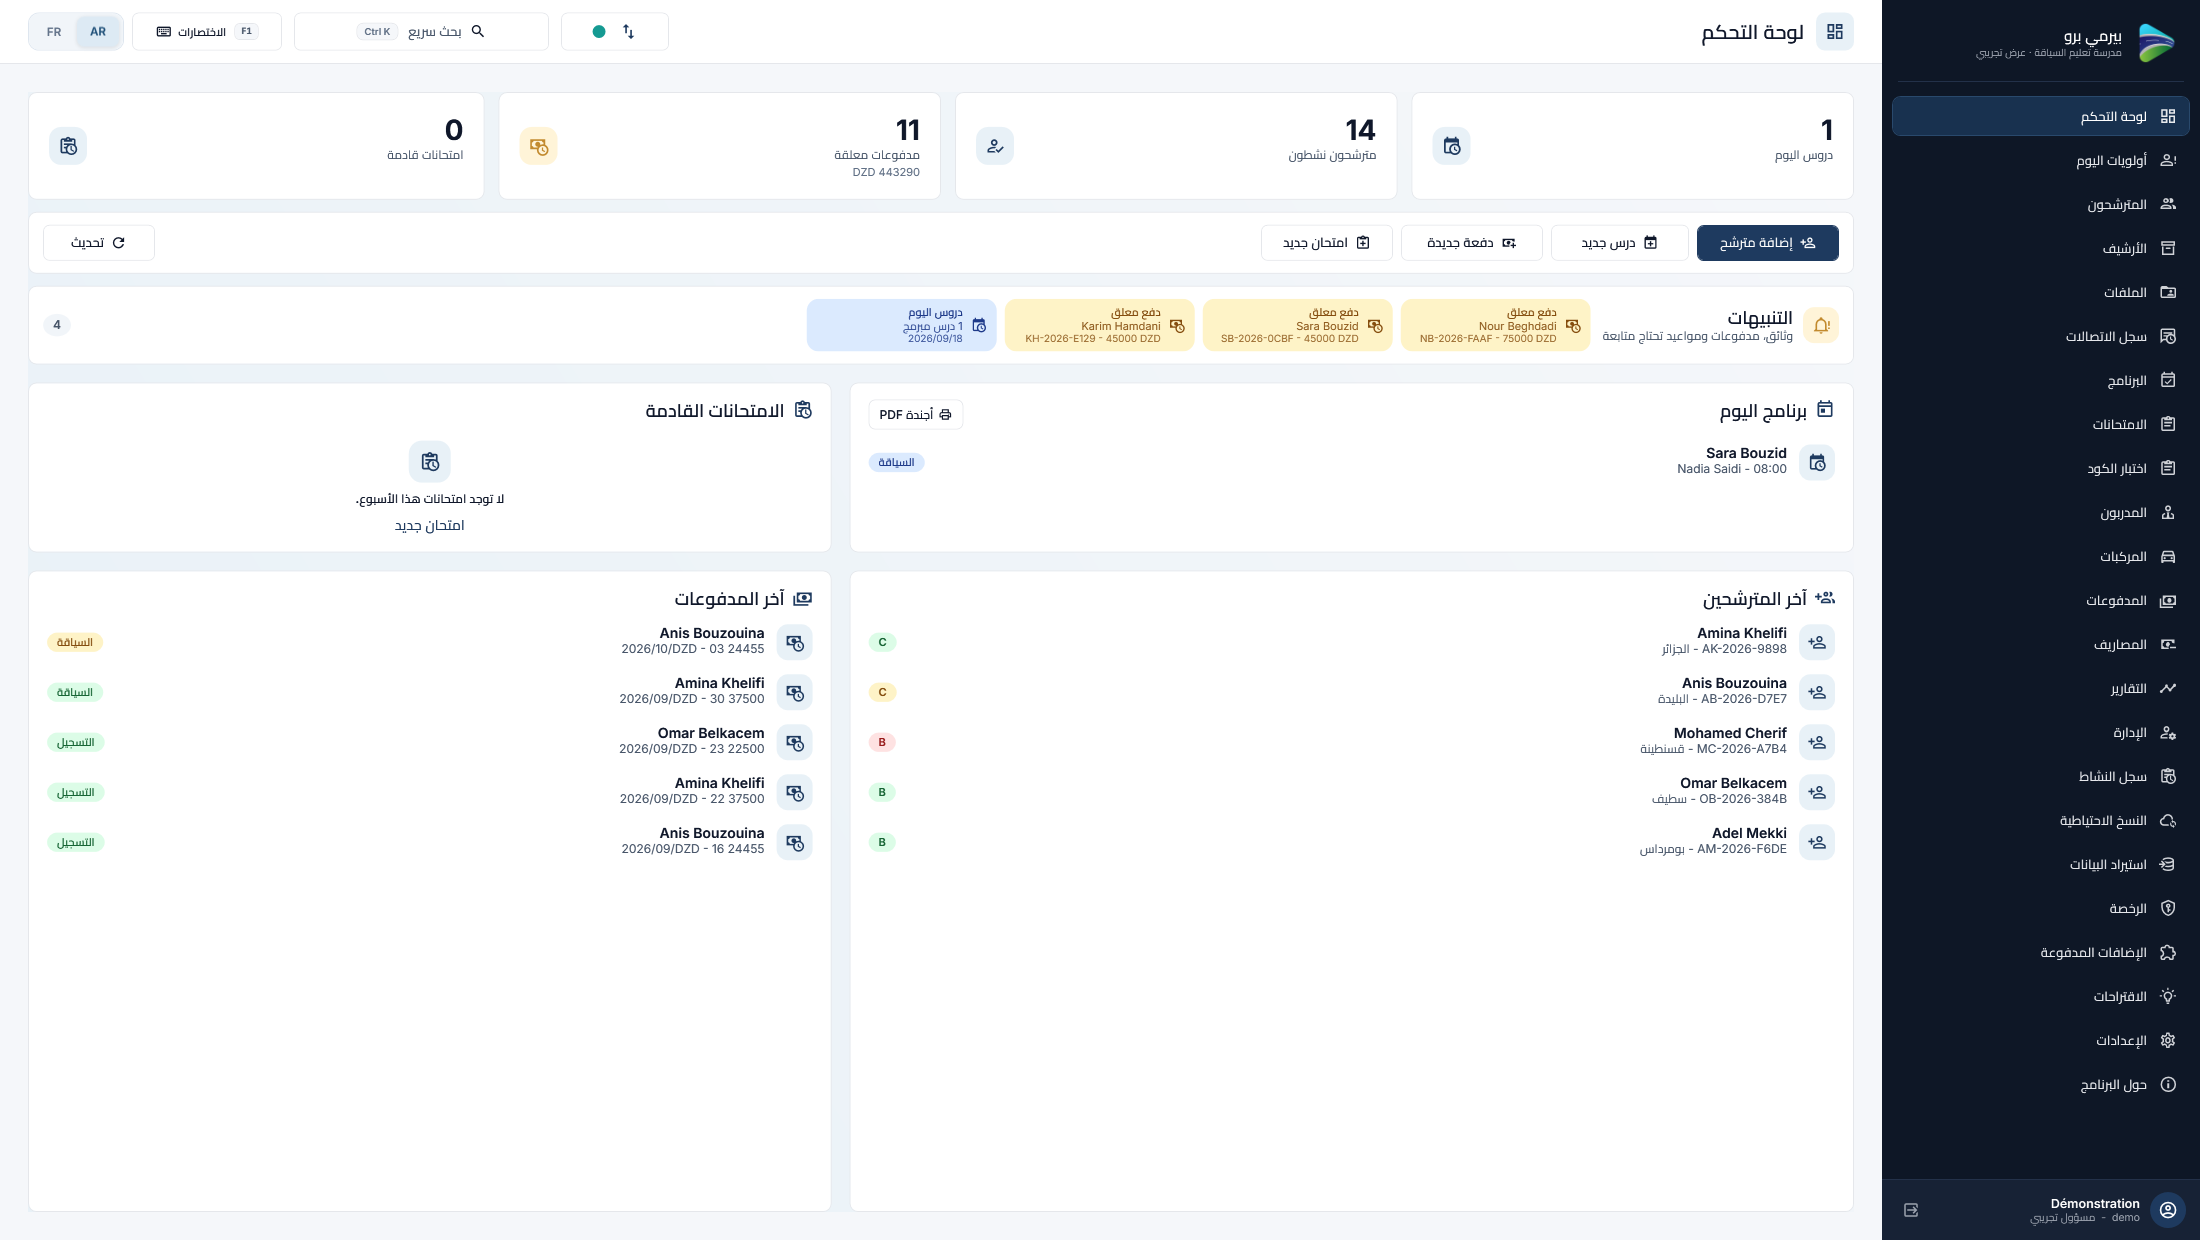This screenshot has width=2200, height=1240.
Task: Click the dashboard grid icon in header
Action: pyautogui.click(x=1835, y=32)
